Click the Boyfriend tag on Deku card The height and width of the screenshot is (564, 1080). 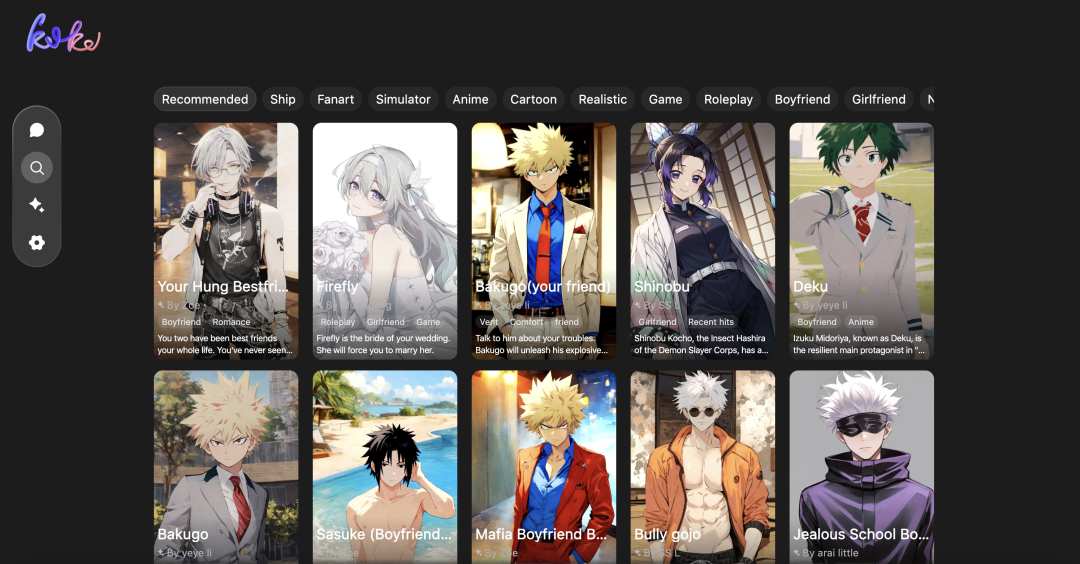tap(817, 322)
